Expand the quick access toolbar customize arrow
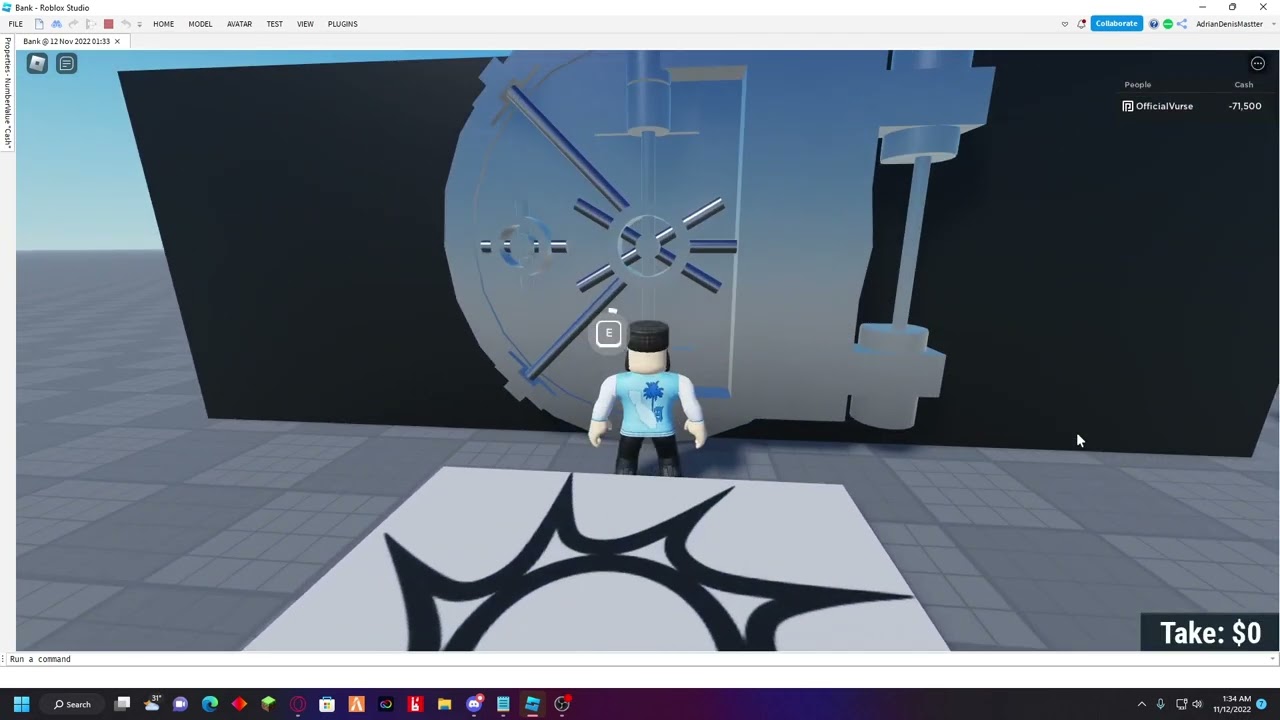This screenshot has width=1280, height=720. 139,24
